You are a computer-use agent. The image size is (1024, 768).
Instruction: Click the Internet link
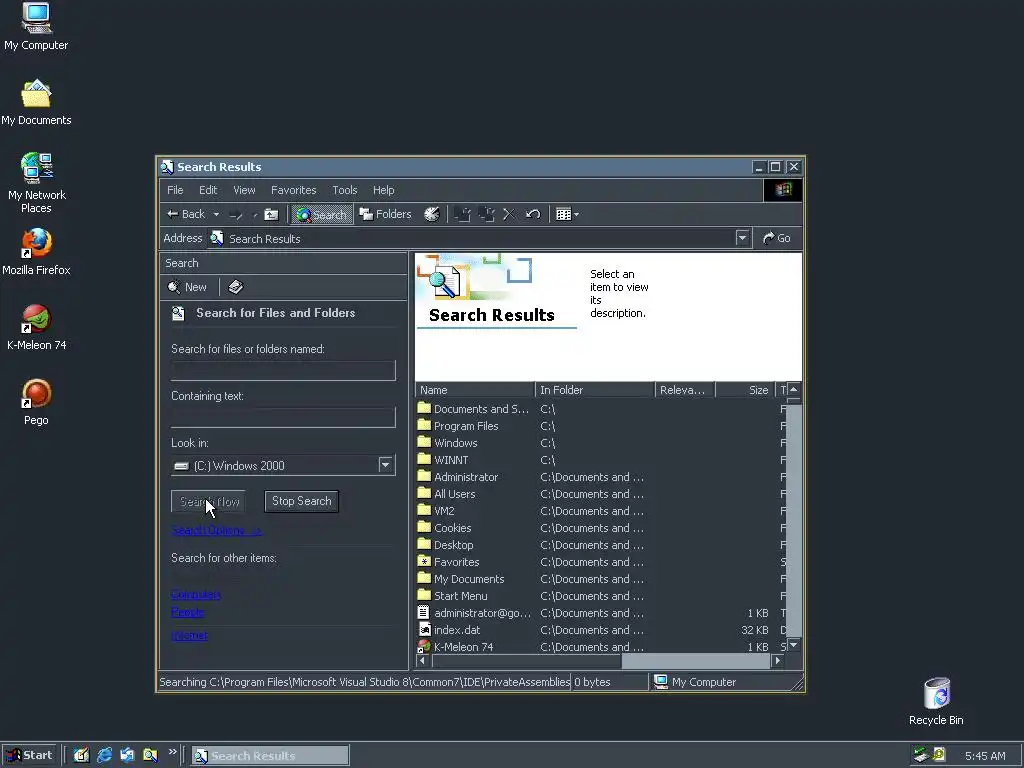click(189, 635)
